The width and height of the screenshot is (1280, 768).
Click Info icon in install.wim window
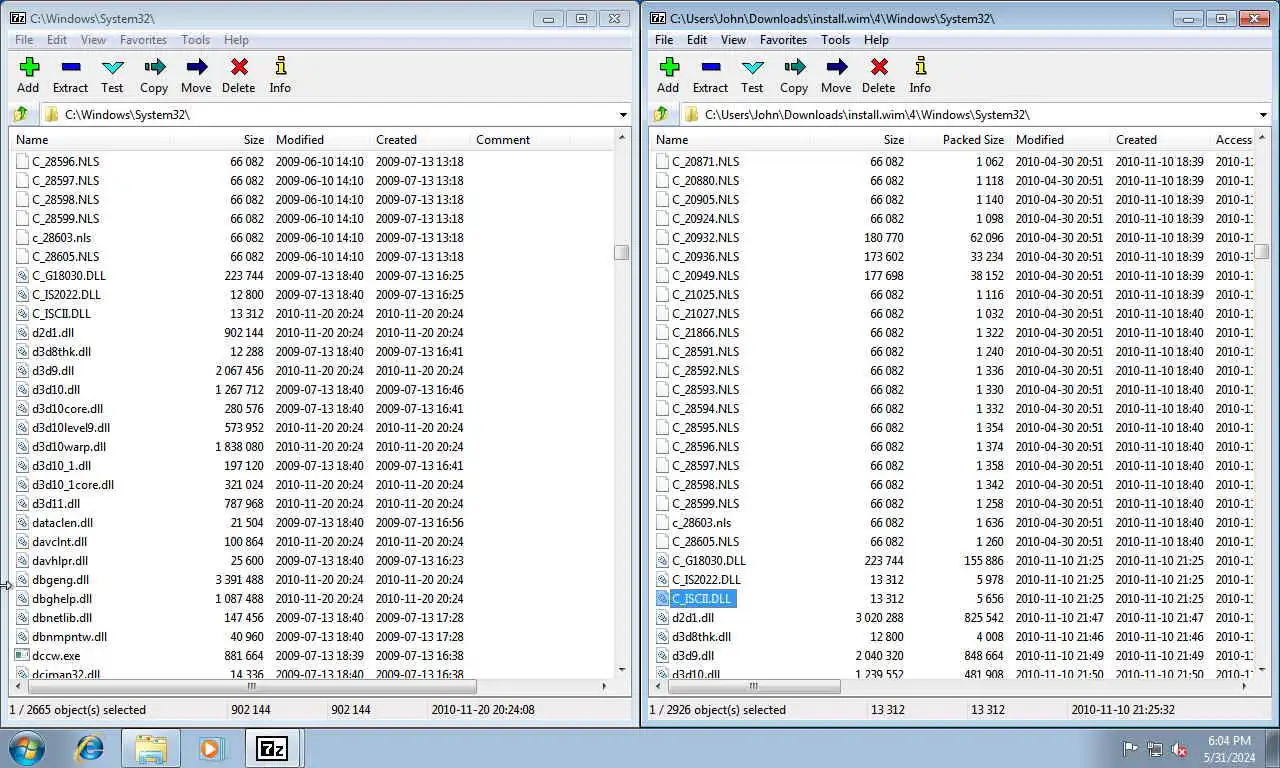(x=920, y=67)
